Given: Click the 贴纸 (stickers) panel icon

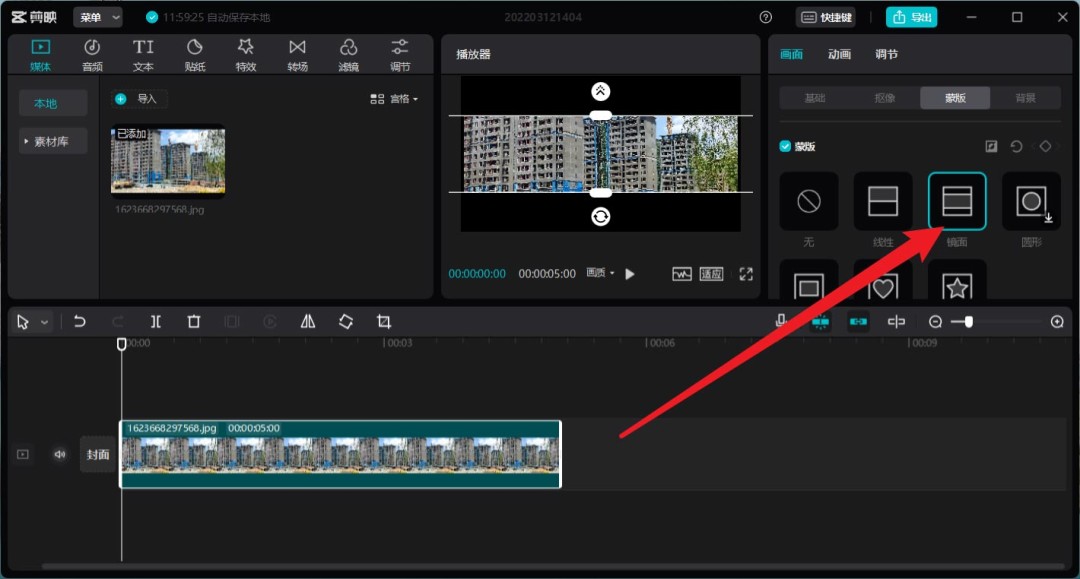Looking at the screenshot, I should tap(194, 52).
